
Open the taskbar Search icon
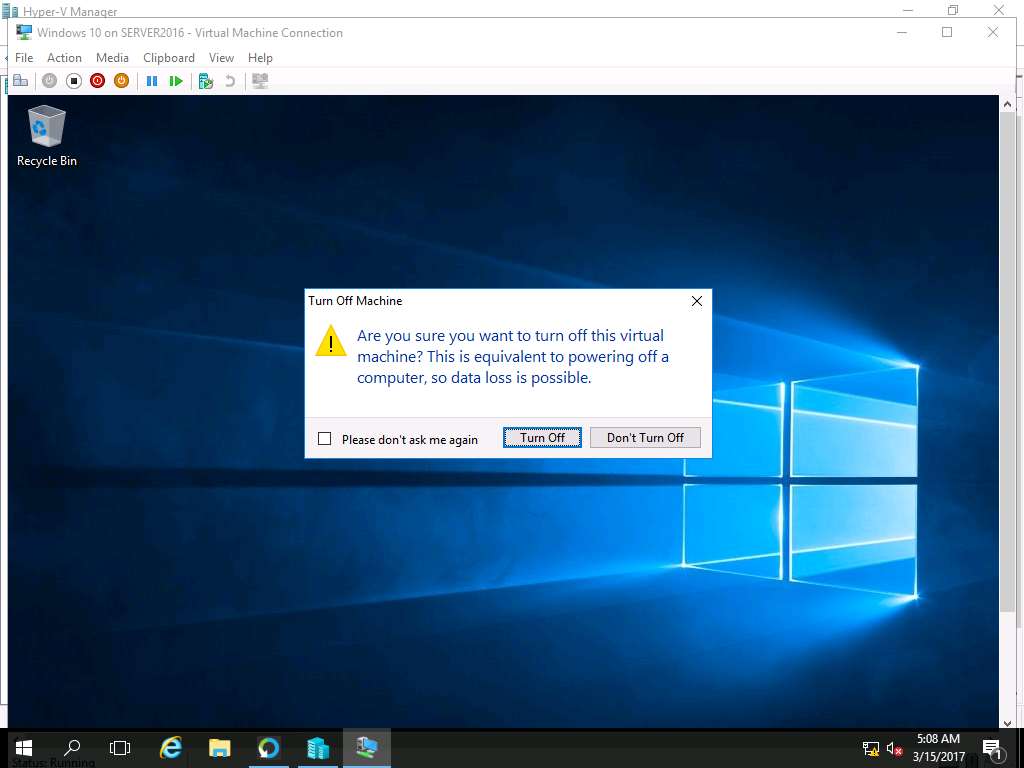tap(72, 748)
